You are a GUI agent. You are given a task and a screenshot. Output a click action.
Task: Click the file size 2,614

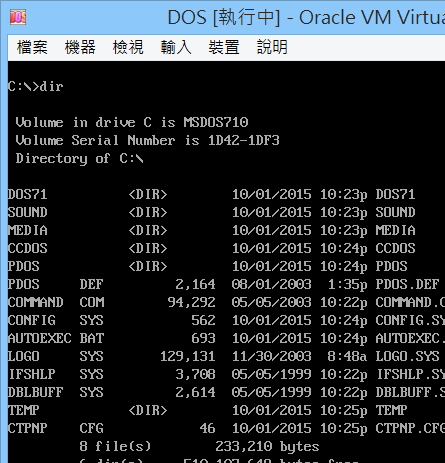[195, 392]
